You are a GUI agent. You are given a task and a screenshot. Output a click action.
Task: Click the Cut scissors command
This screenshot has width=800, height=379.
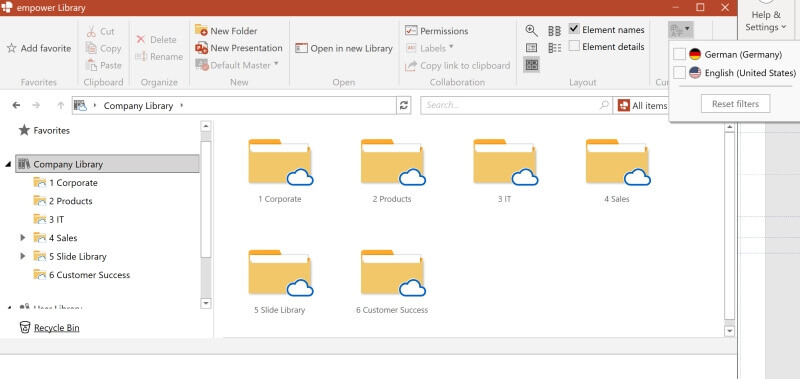(100, 32)
